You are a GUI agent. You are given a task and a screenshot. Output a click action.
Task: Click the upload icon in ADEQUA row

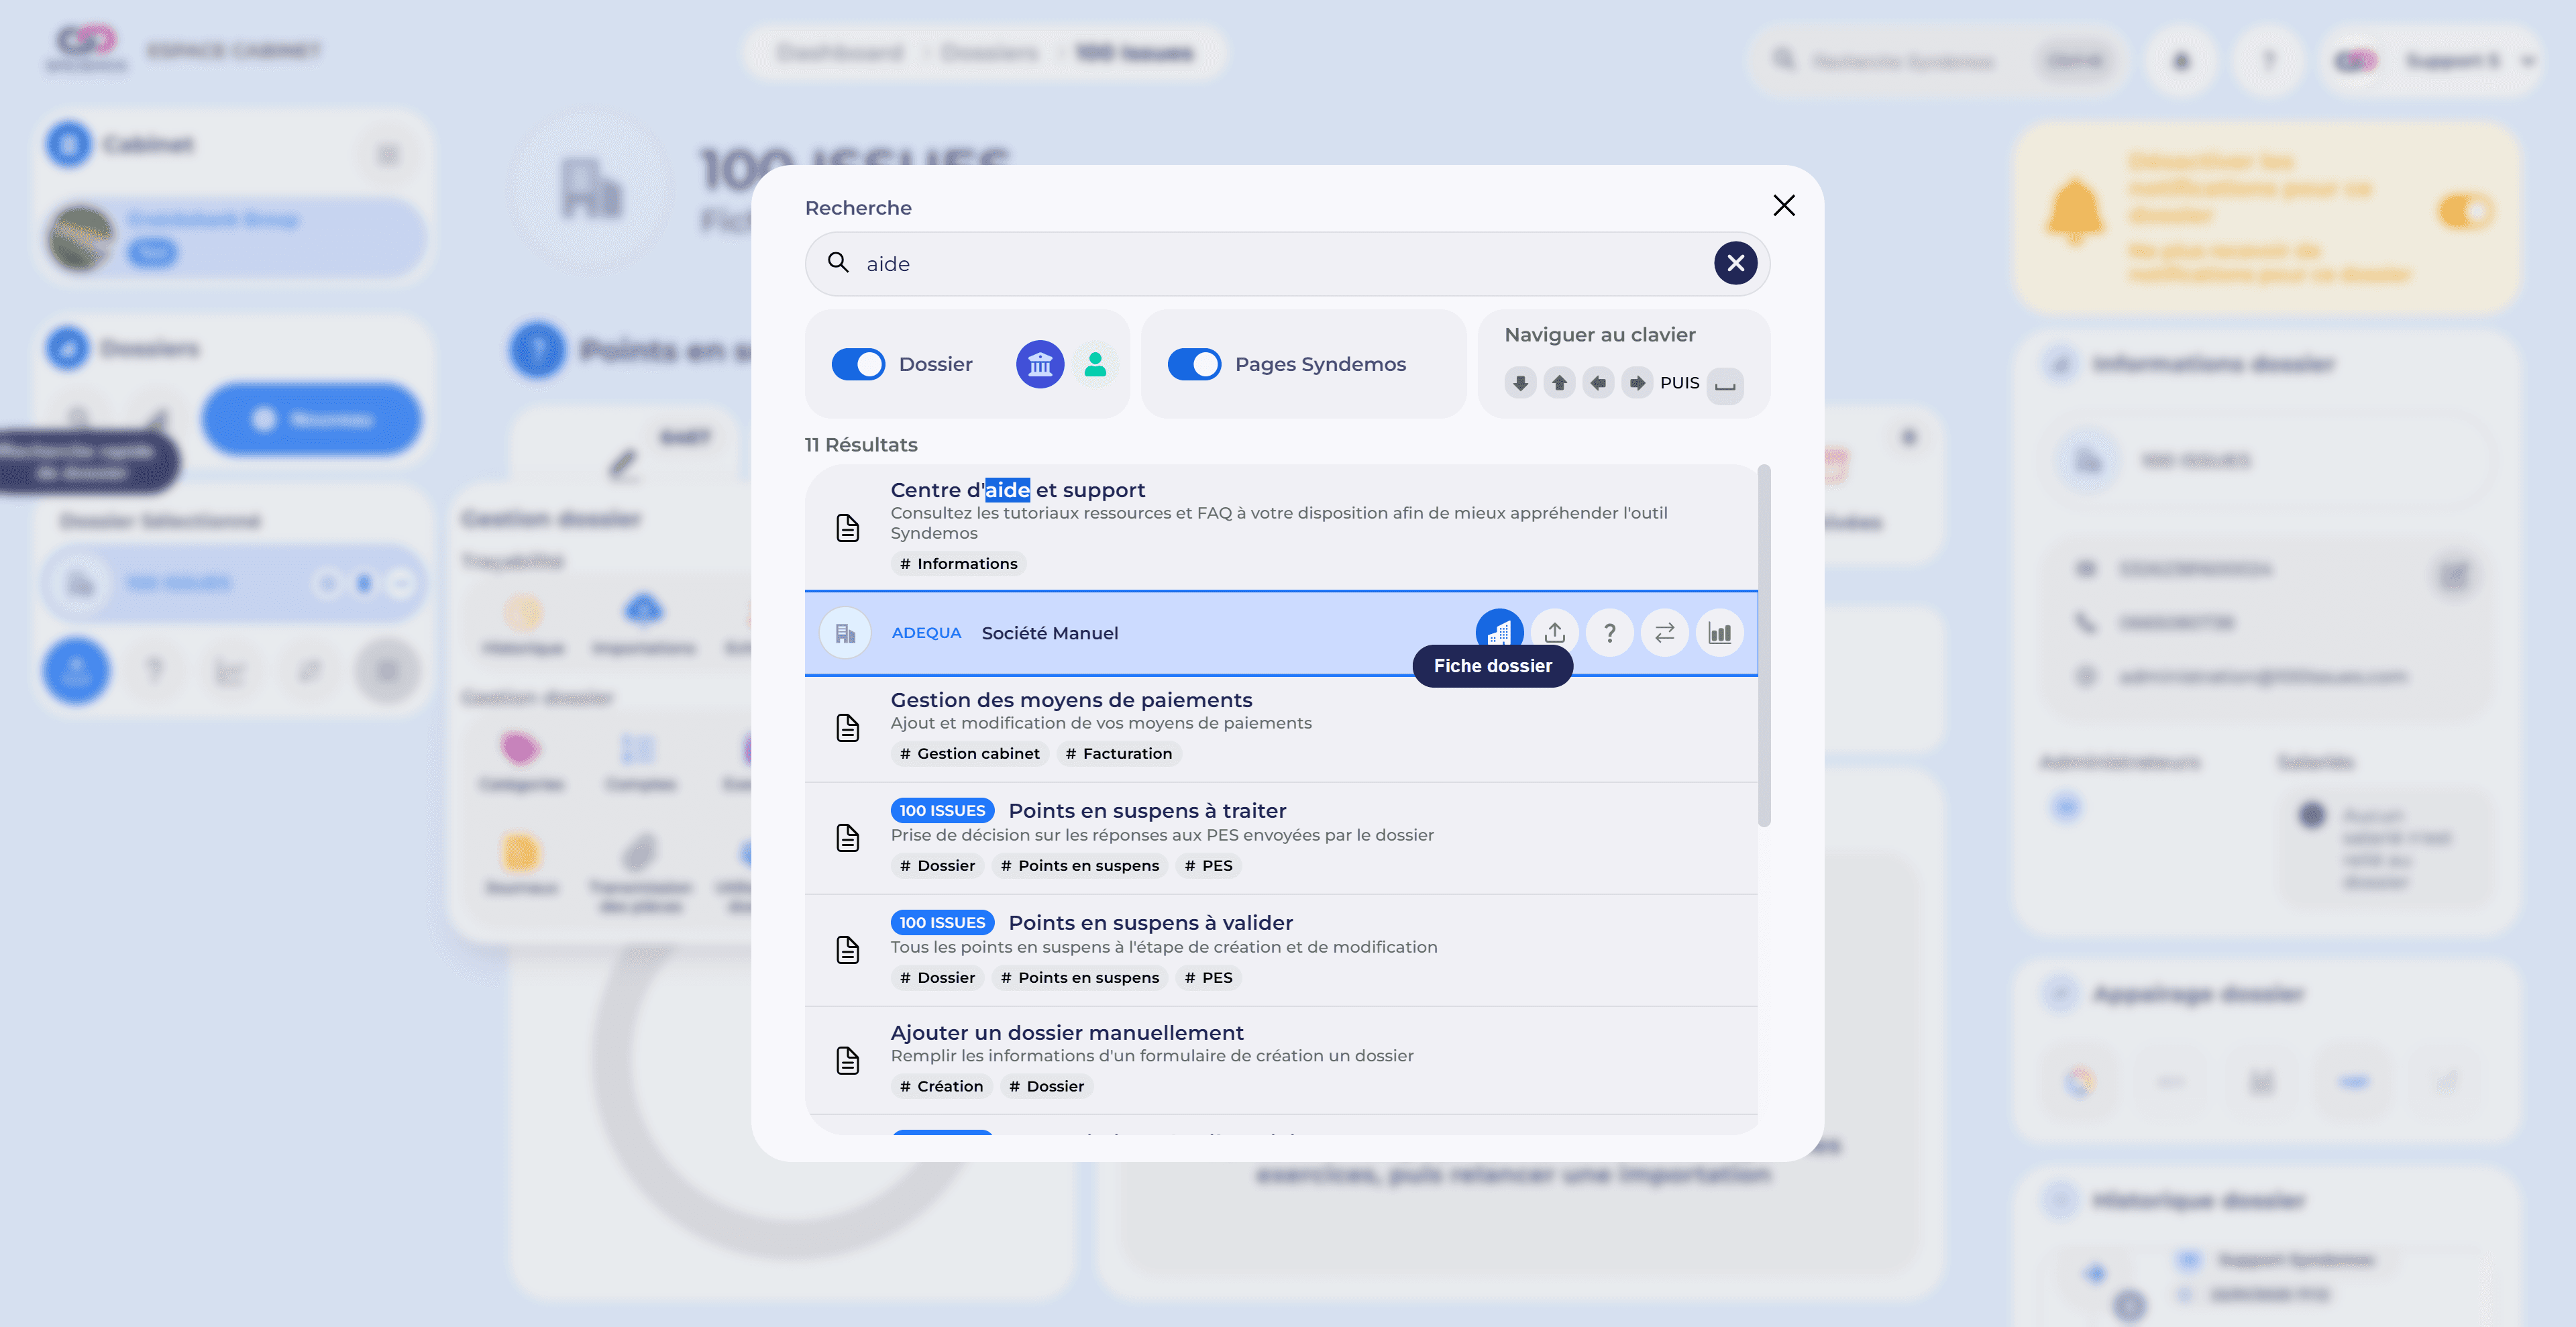1554,632
